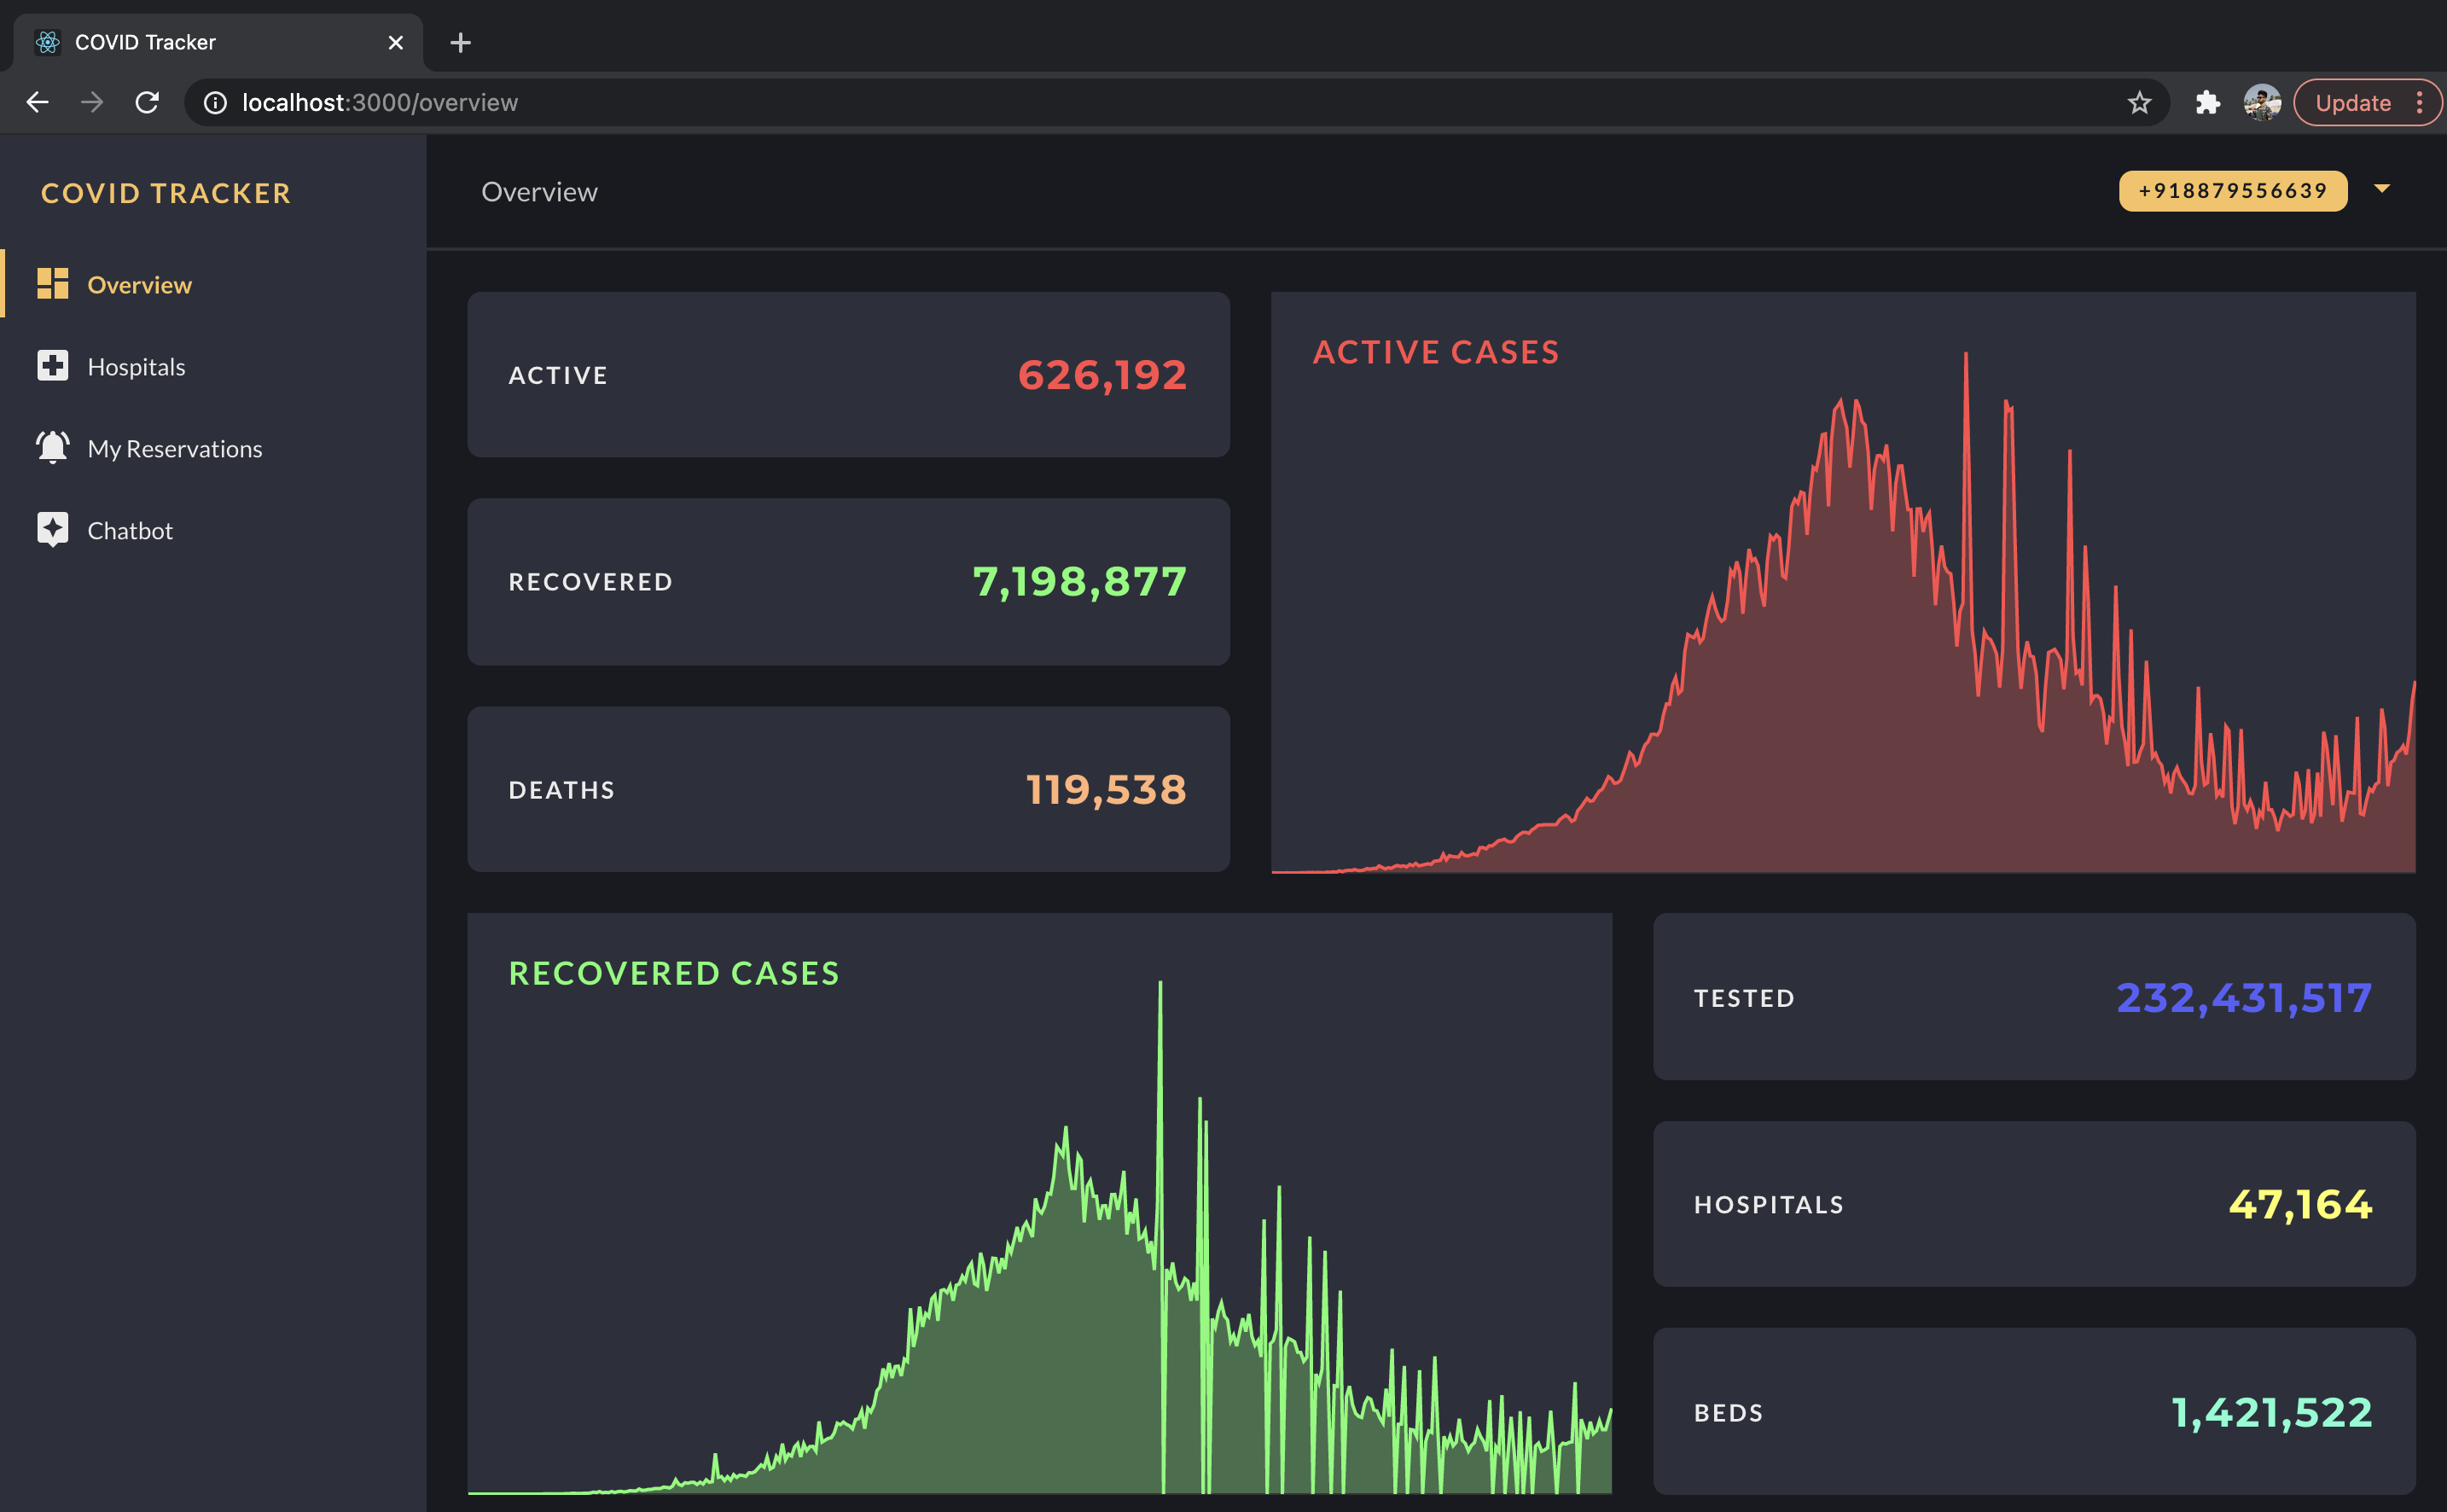Go to My Reservations page

[175, 449]
